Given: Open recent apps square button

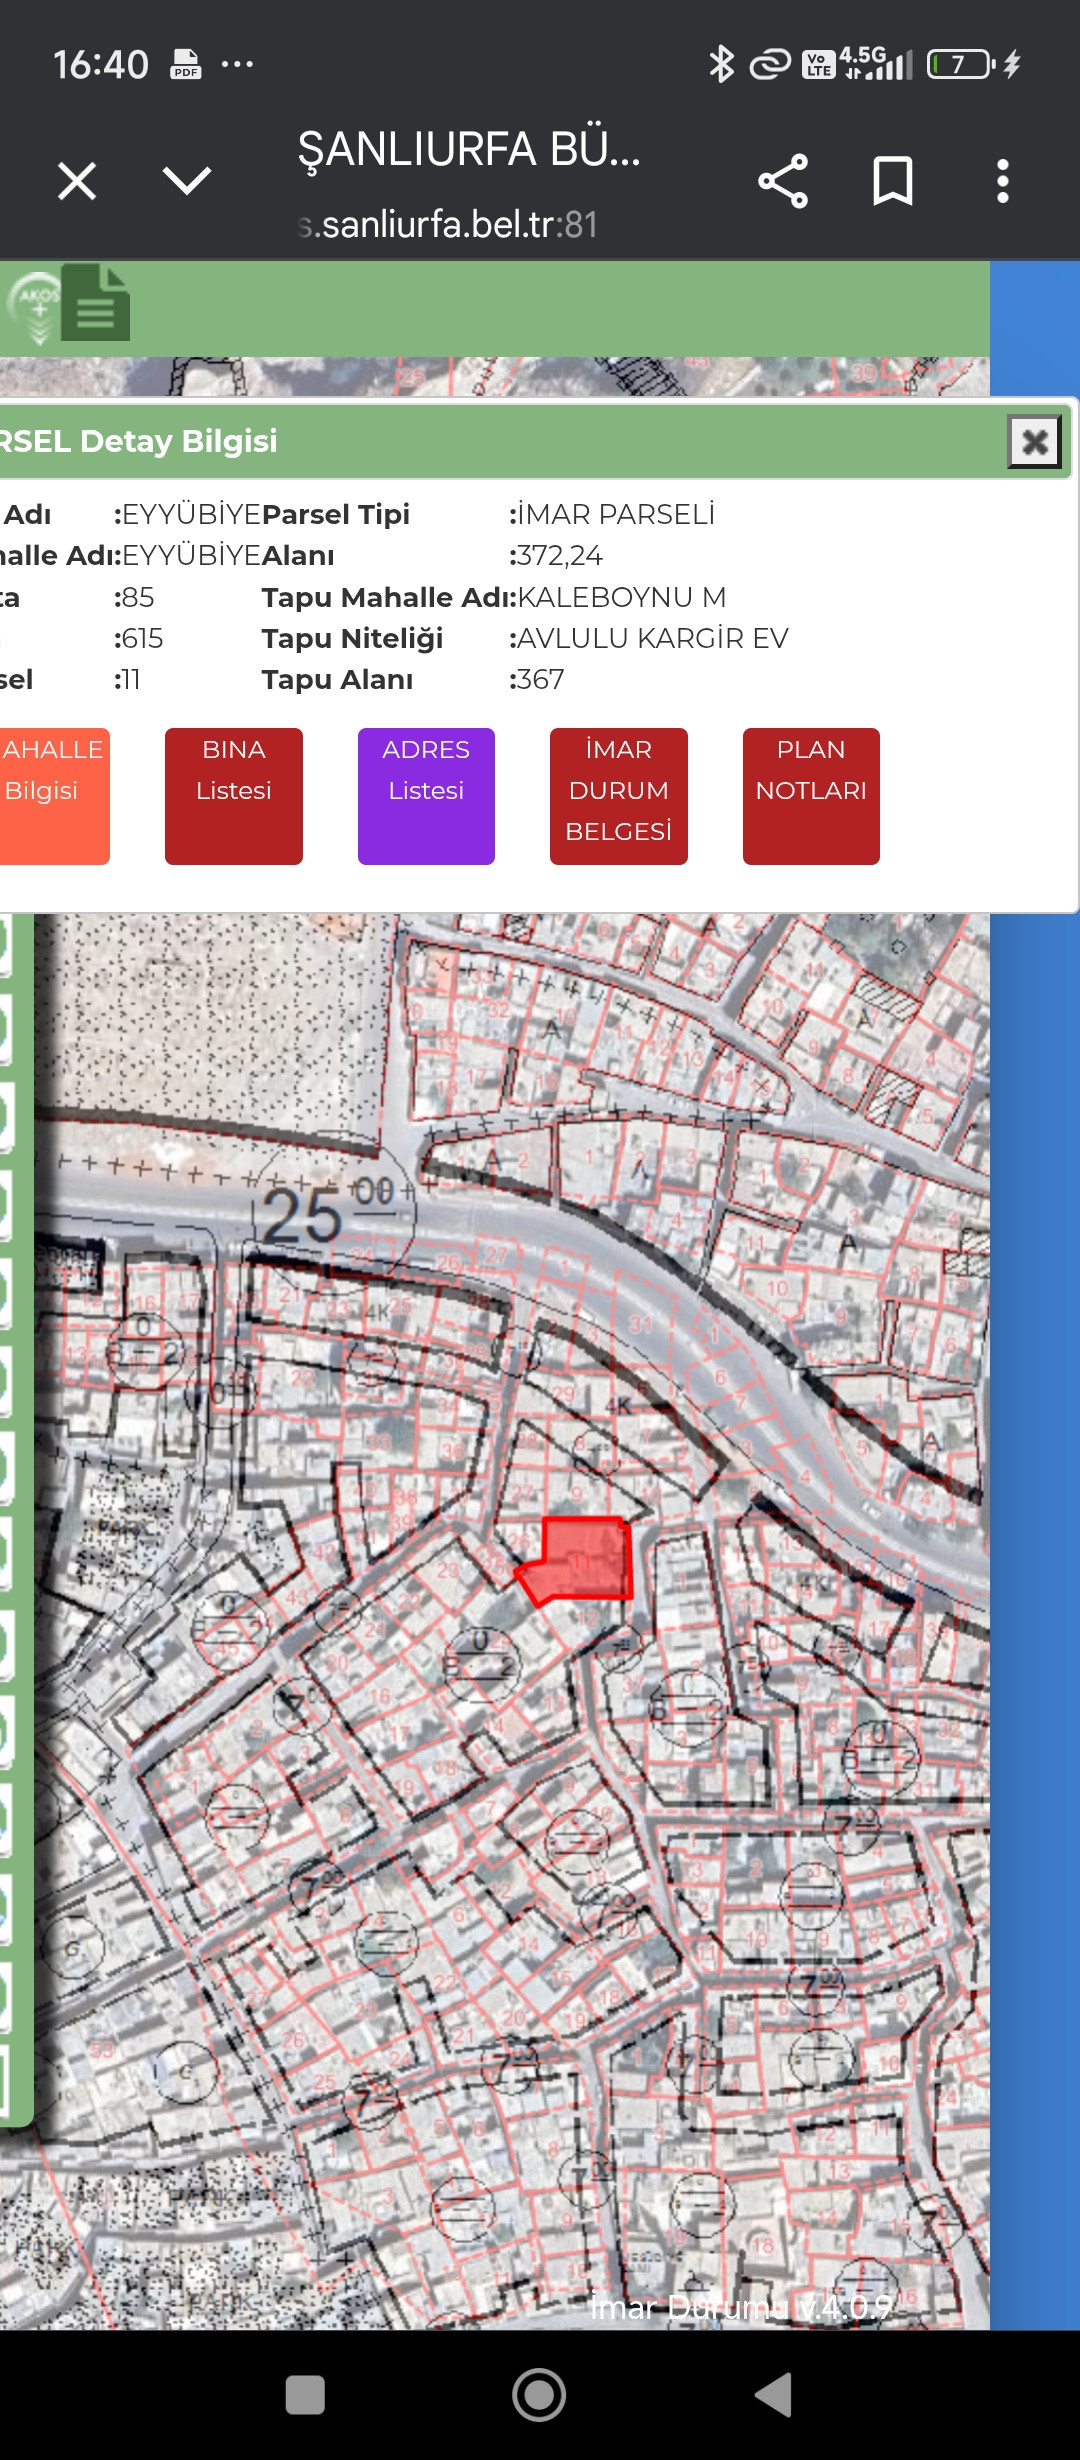Looking at the screenshot, I should point(305,2395).
